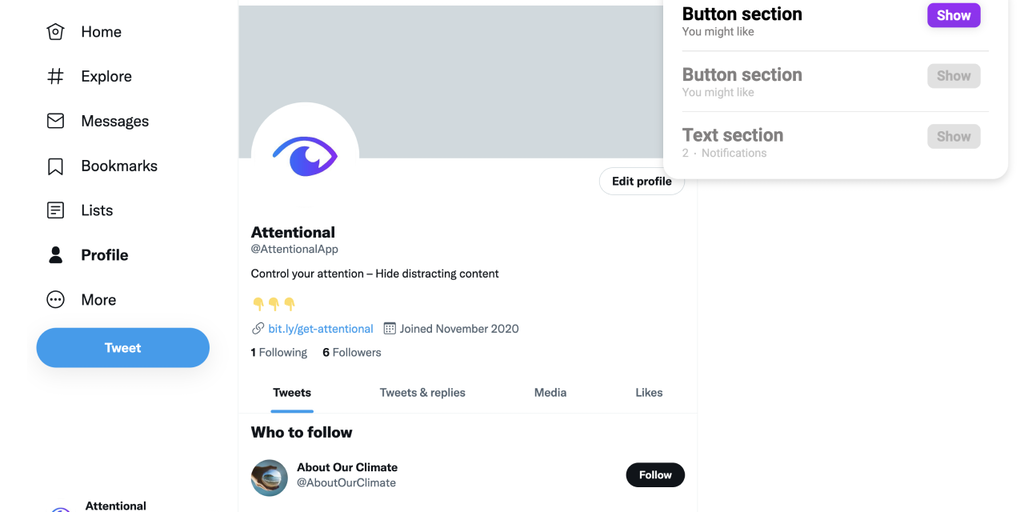The image size is (1024, 512).
Task: Click the Edit profile button
Action: coord(641,181)
